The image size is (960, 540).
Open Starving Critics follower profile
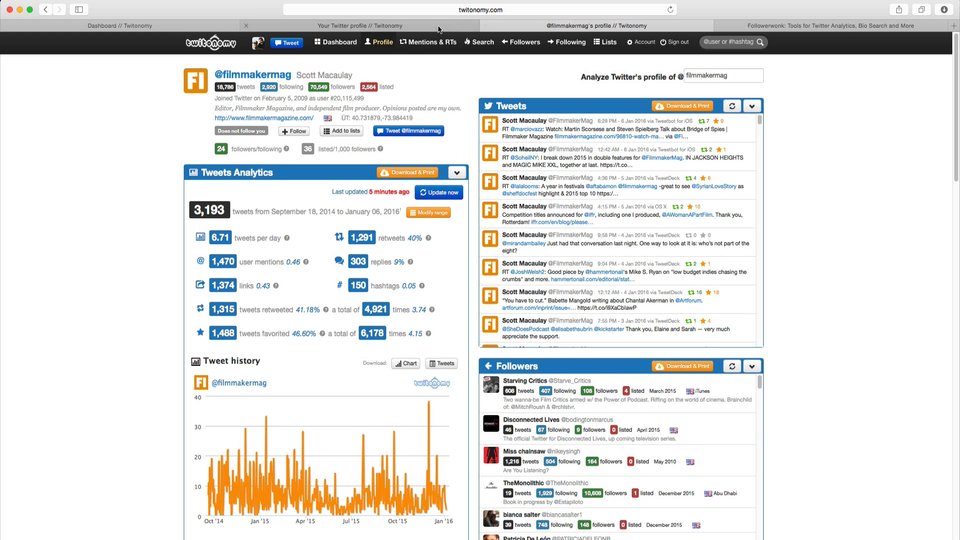click(525, 381)
